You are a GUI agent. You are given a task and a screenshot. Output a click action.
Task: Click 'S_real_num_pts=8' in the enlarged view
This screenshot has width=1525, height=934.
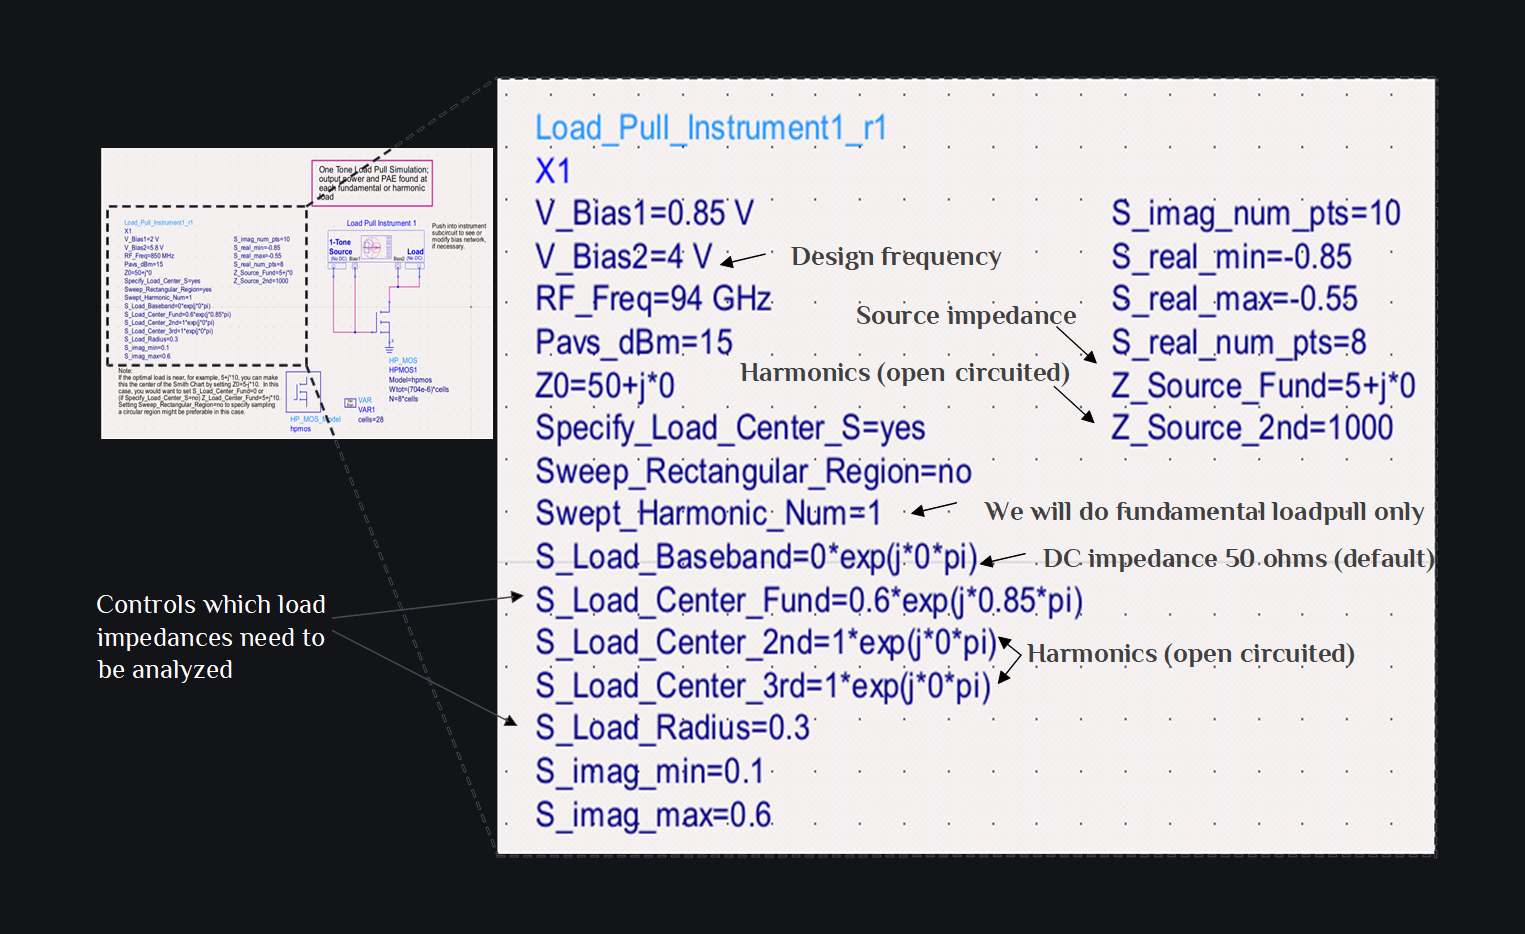tap(1239, 343)
